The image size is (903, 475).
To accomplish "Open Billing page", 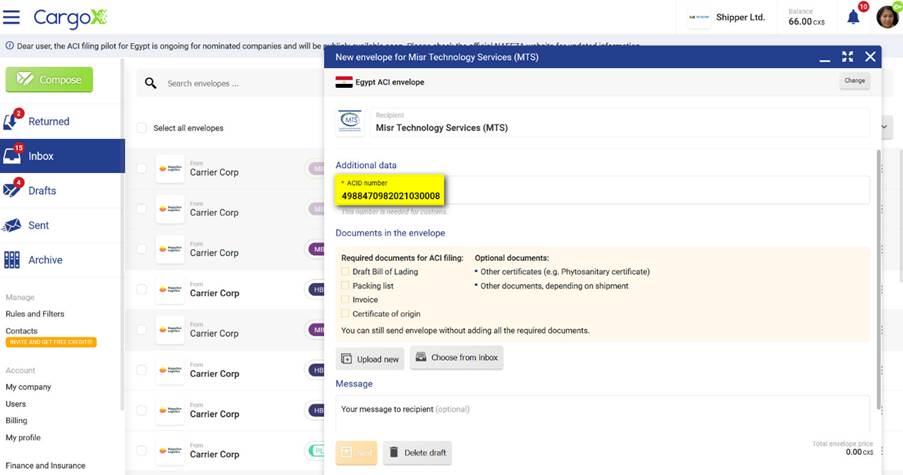I will 16,420.
